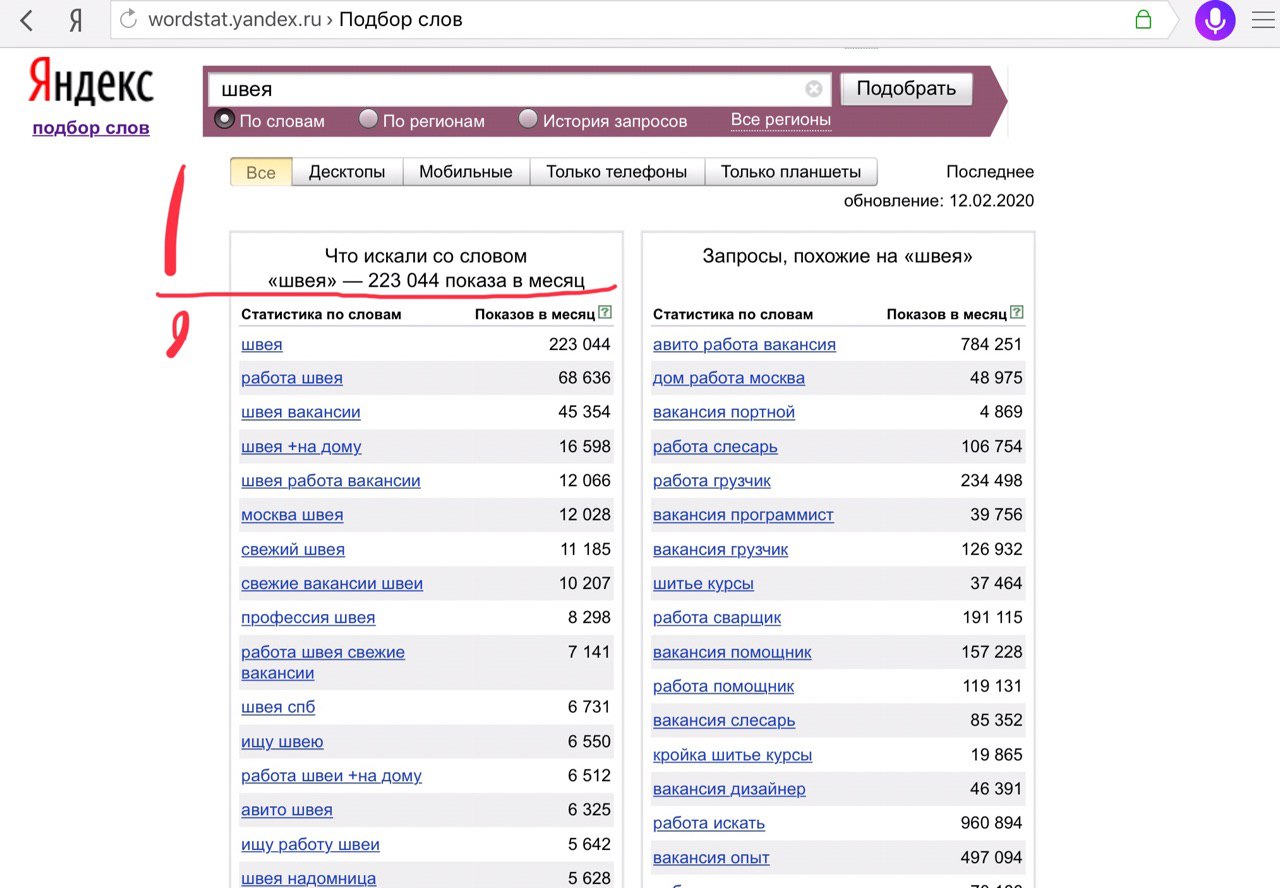Activate the purple microphone voice assistant

click(x=1215, y=20)
